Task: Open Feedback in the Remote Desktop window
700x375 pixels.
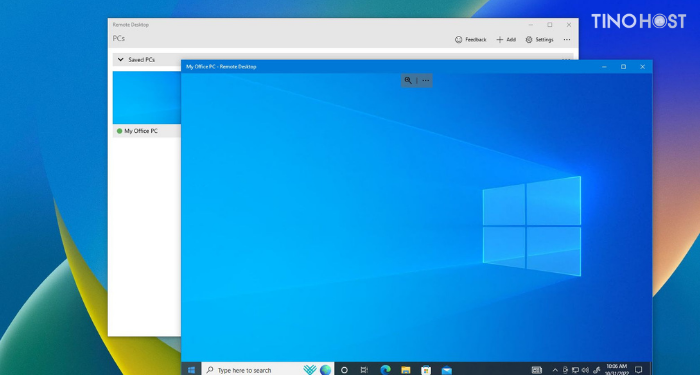Action: point(471,40)
